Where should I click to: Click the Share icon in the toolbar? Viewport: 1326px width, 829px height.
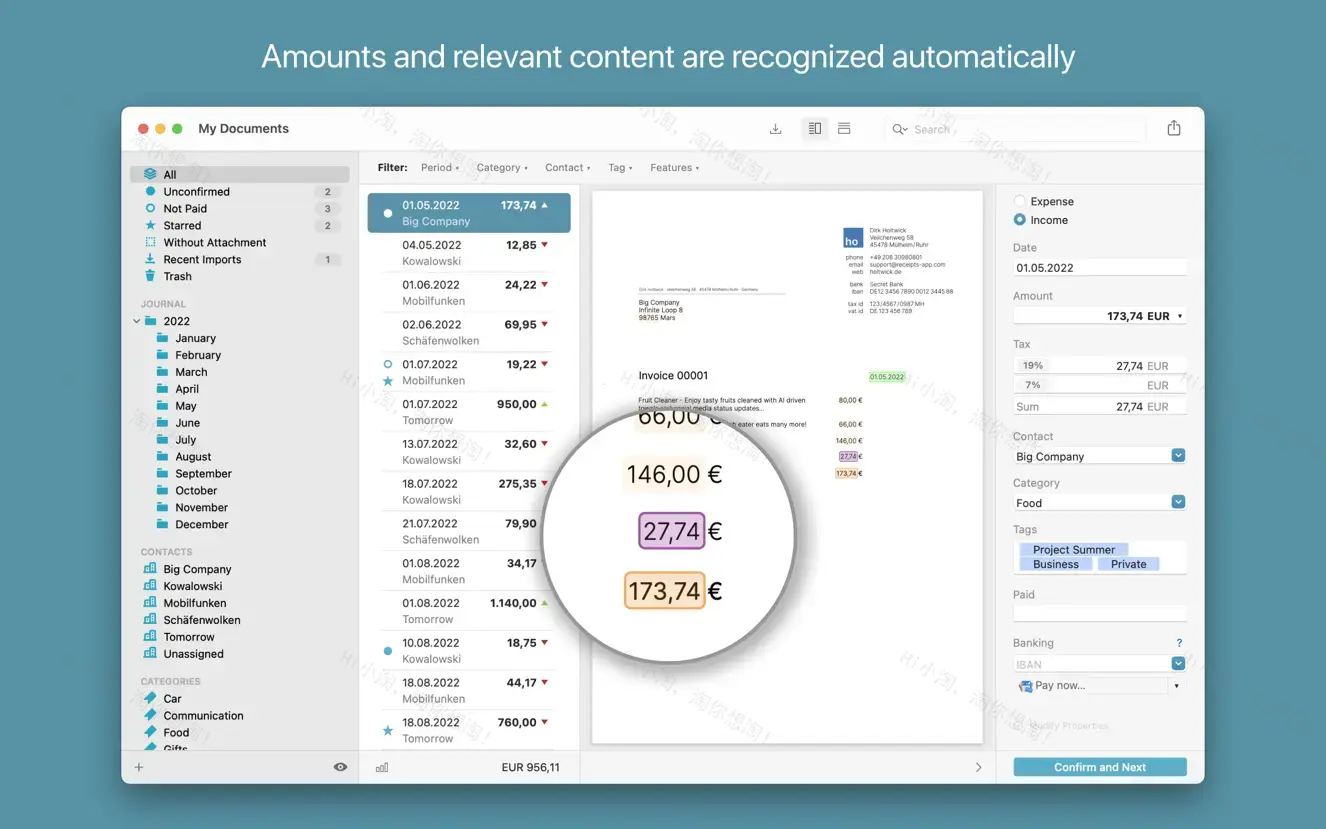[x=1173, y=129]
